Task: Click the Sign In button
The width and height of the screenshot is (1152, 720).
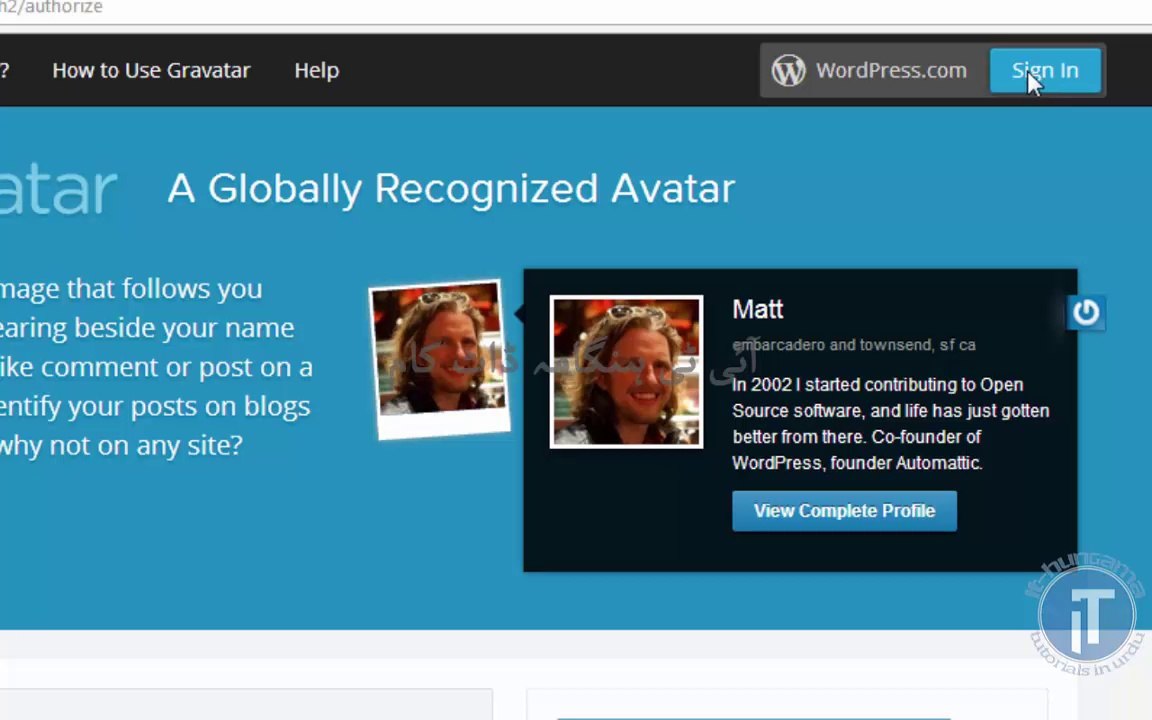Action: click(1045, 71)
